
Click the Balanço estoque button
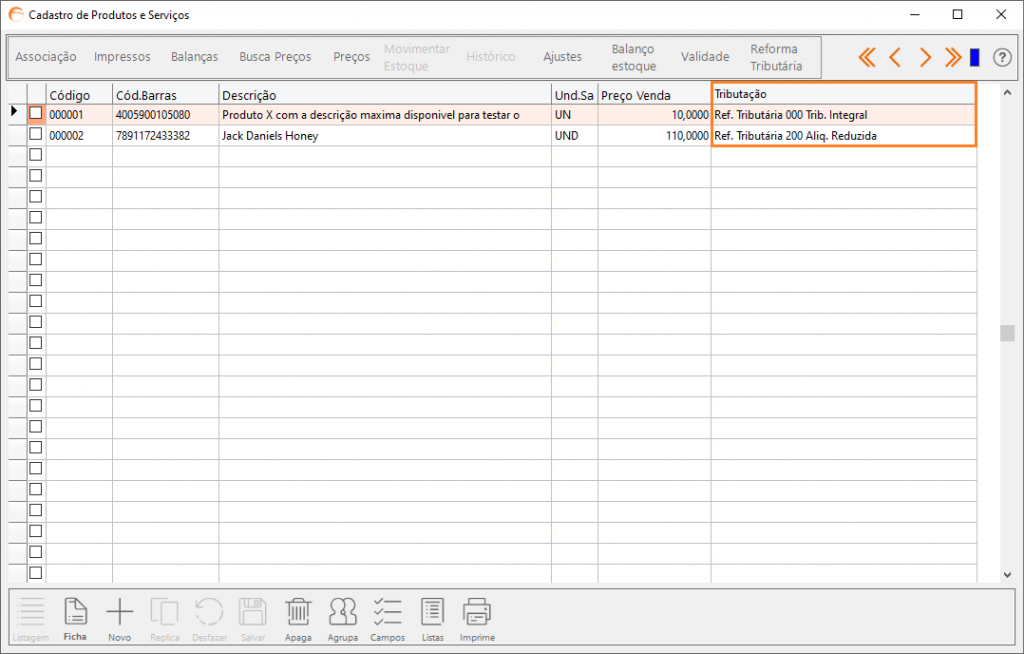coord(633,57)
